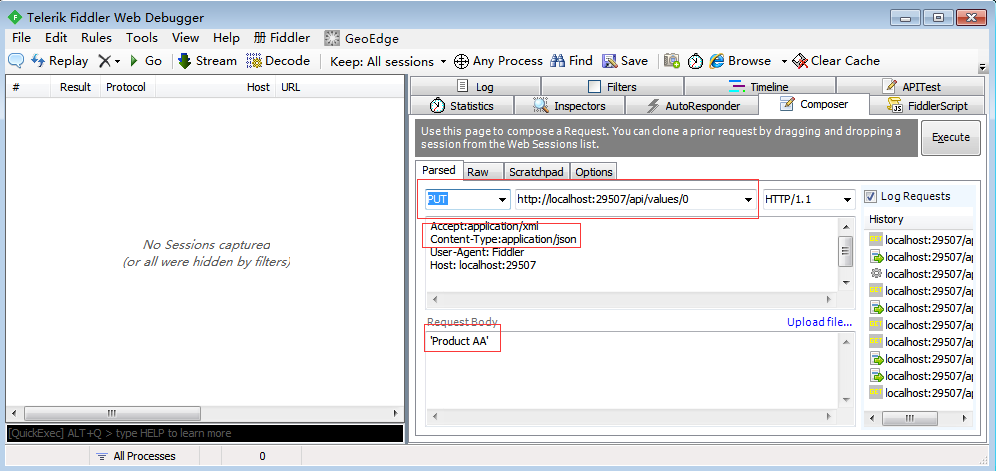Screen dimensions: 996x471
Task: Select the Options sub-tab
Action: 593,172
